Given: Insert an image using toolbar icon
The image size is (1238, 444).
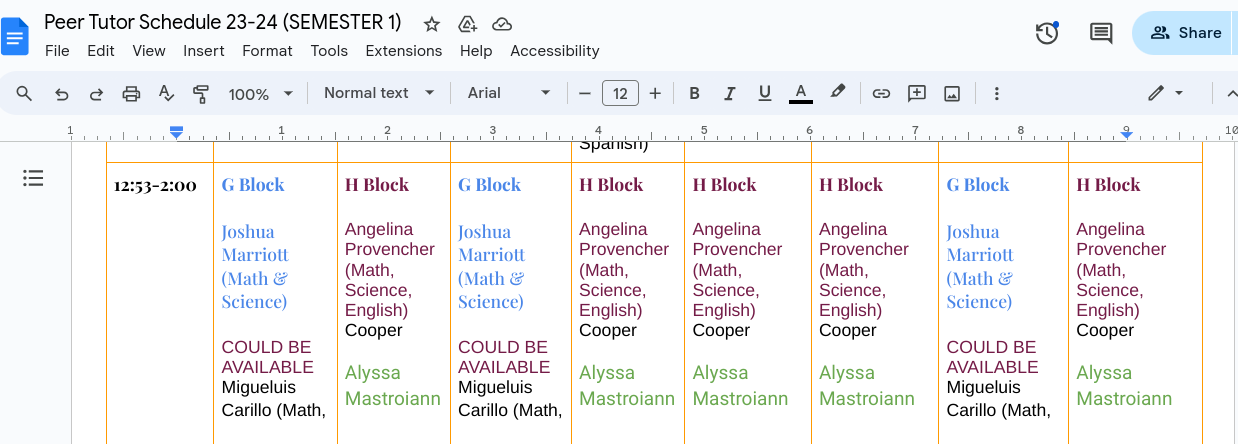Looking at the screenshot, I should point(952,94).
